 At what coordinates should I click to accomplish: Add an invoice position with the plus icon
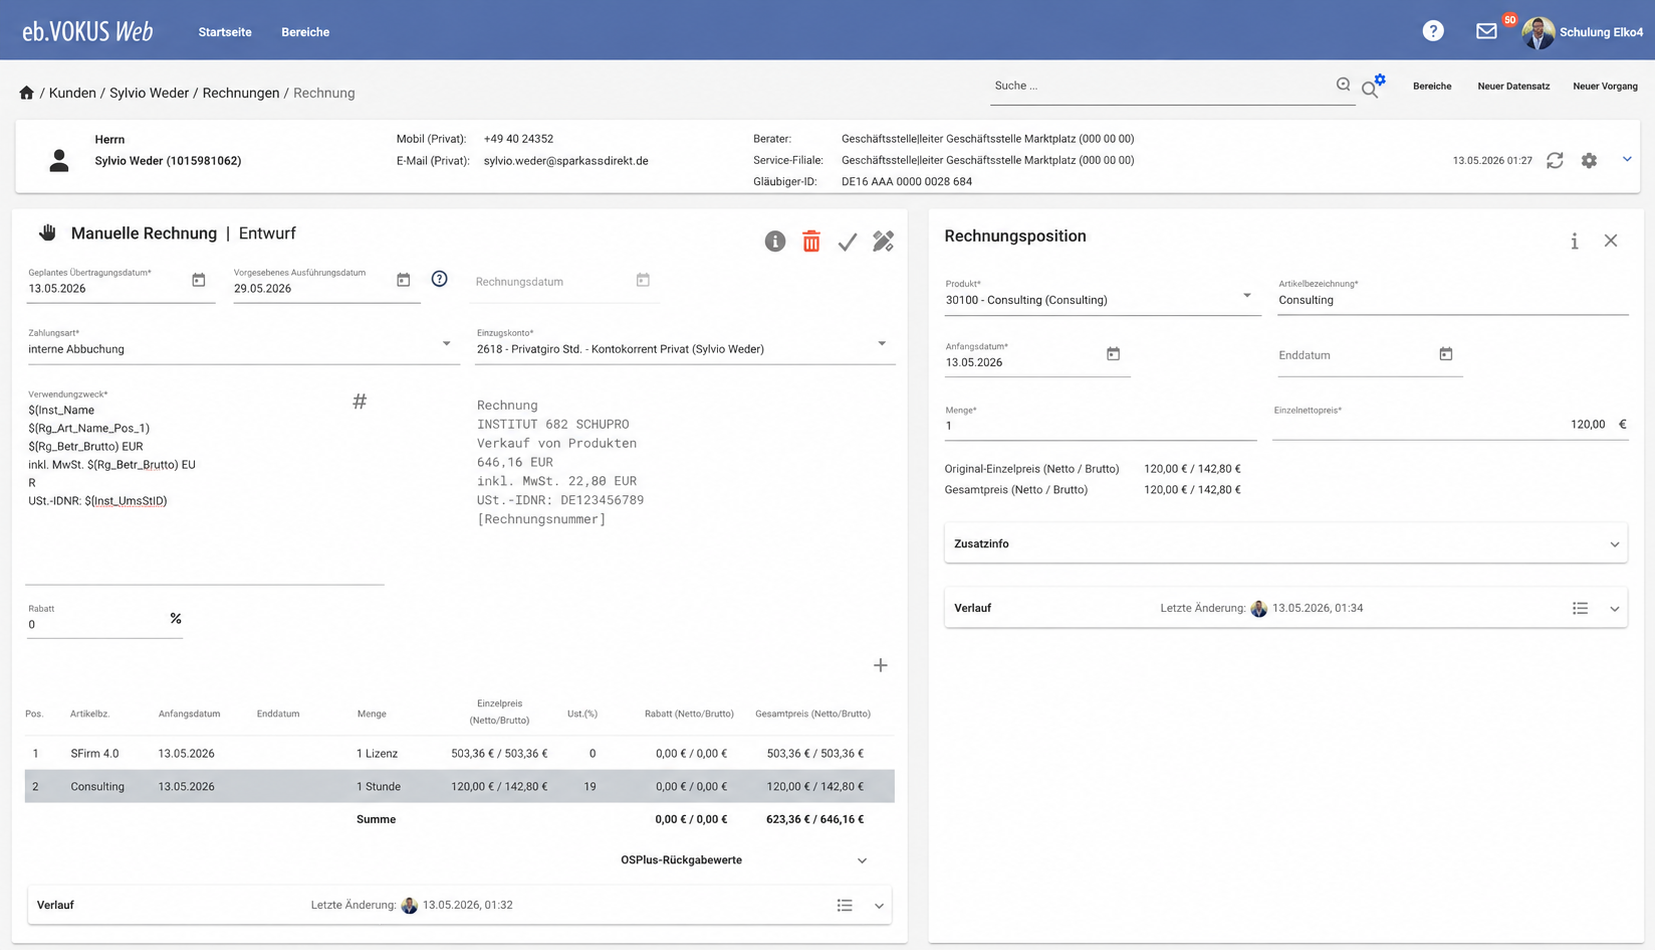coord(880,665)
